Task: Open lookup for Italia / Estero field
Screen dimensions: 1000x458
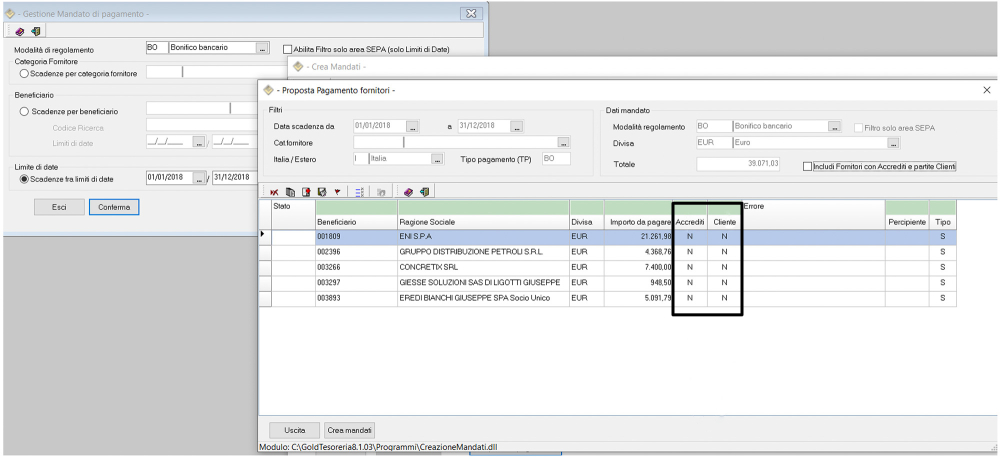Action: click(x=437, y=159)
